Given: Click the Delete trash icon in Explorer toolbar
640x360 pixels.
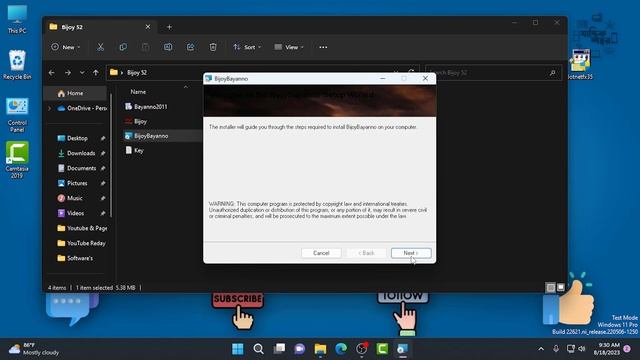Looking at the screenshot, I should pyautogui.click(x=213, y=47).
